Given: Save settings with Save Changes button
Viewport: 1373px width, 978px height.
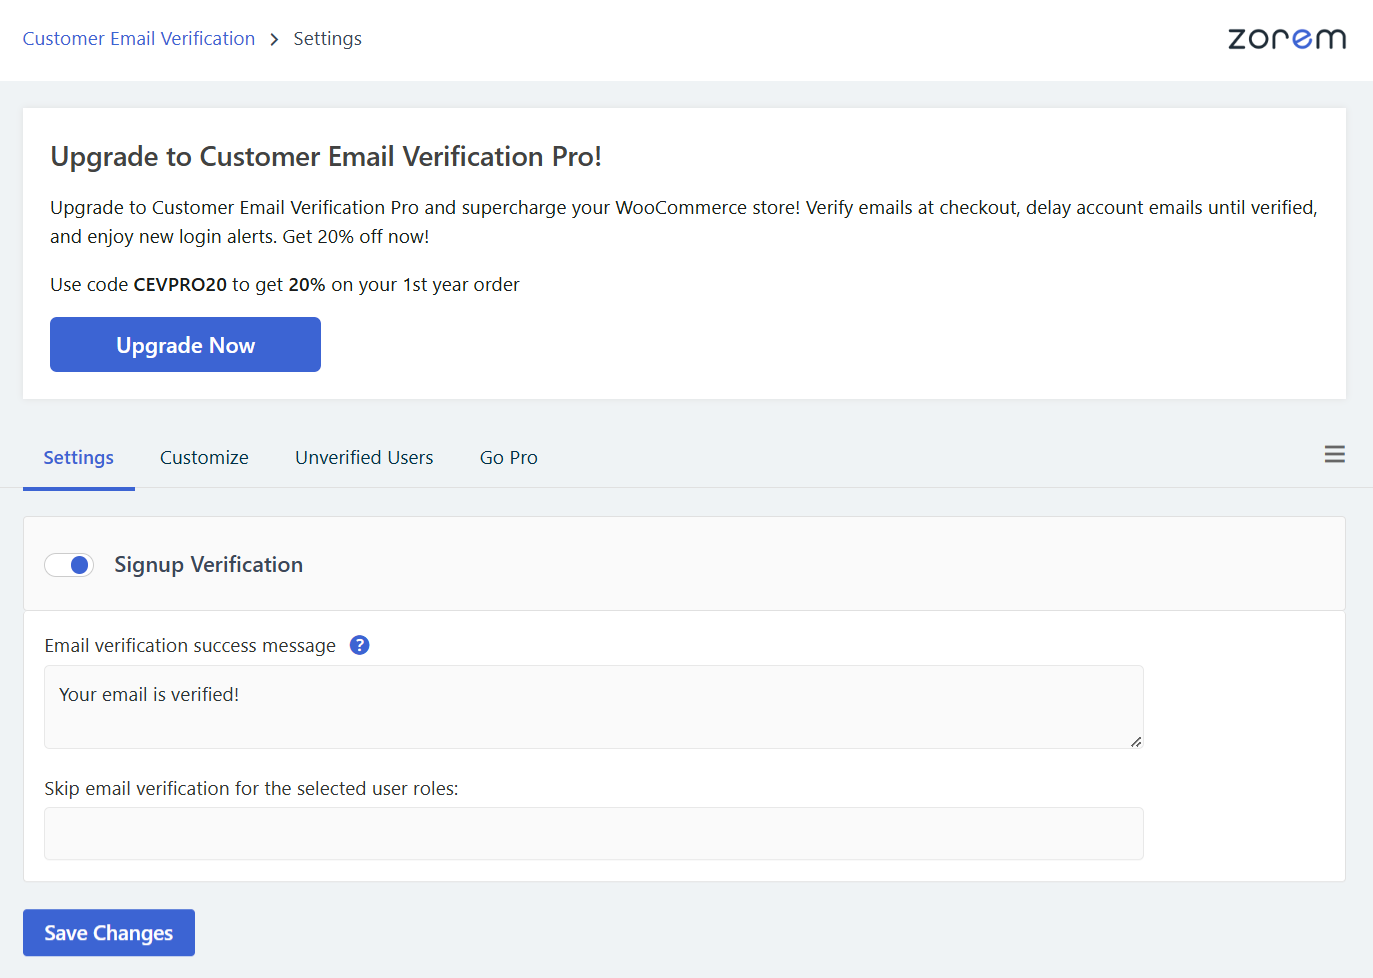Looking at the screenshot, I should [x=109, y=933].
